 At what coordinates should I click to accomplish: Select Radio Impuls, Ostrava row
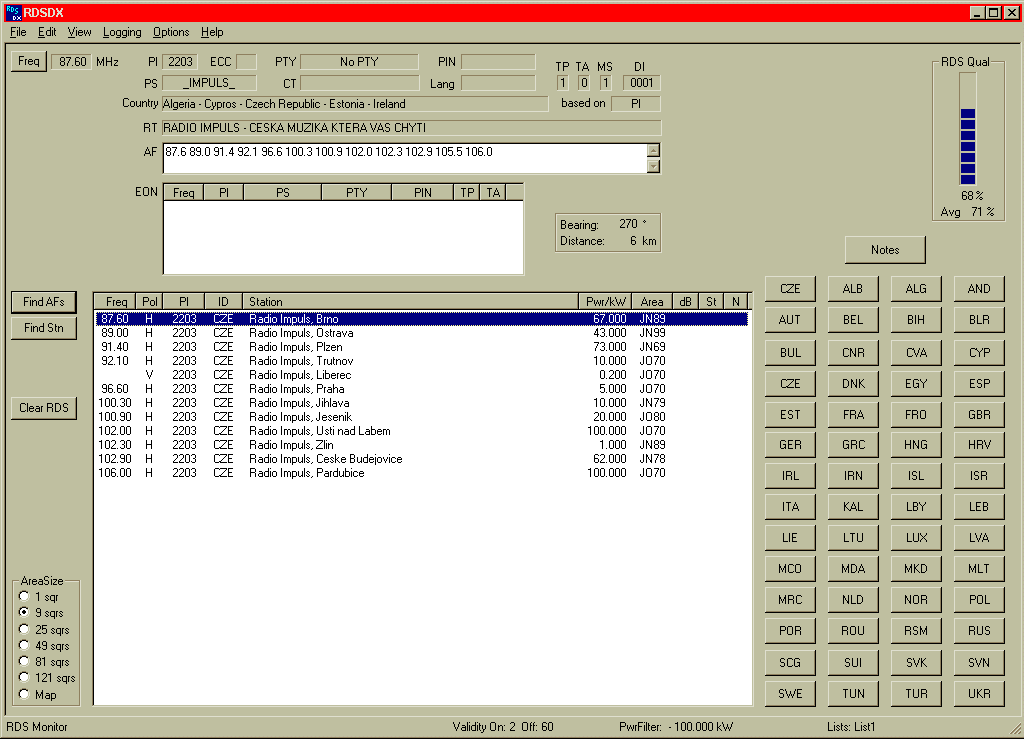point(421,333)
